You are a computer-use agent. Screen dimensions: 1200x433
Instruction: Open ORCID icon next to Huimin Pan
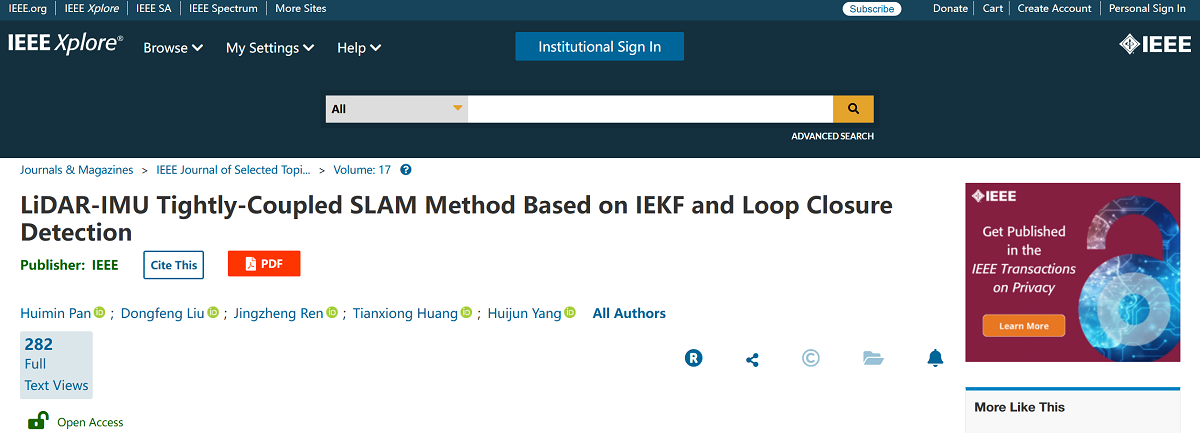coord(100,313)
